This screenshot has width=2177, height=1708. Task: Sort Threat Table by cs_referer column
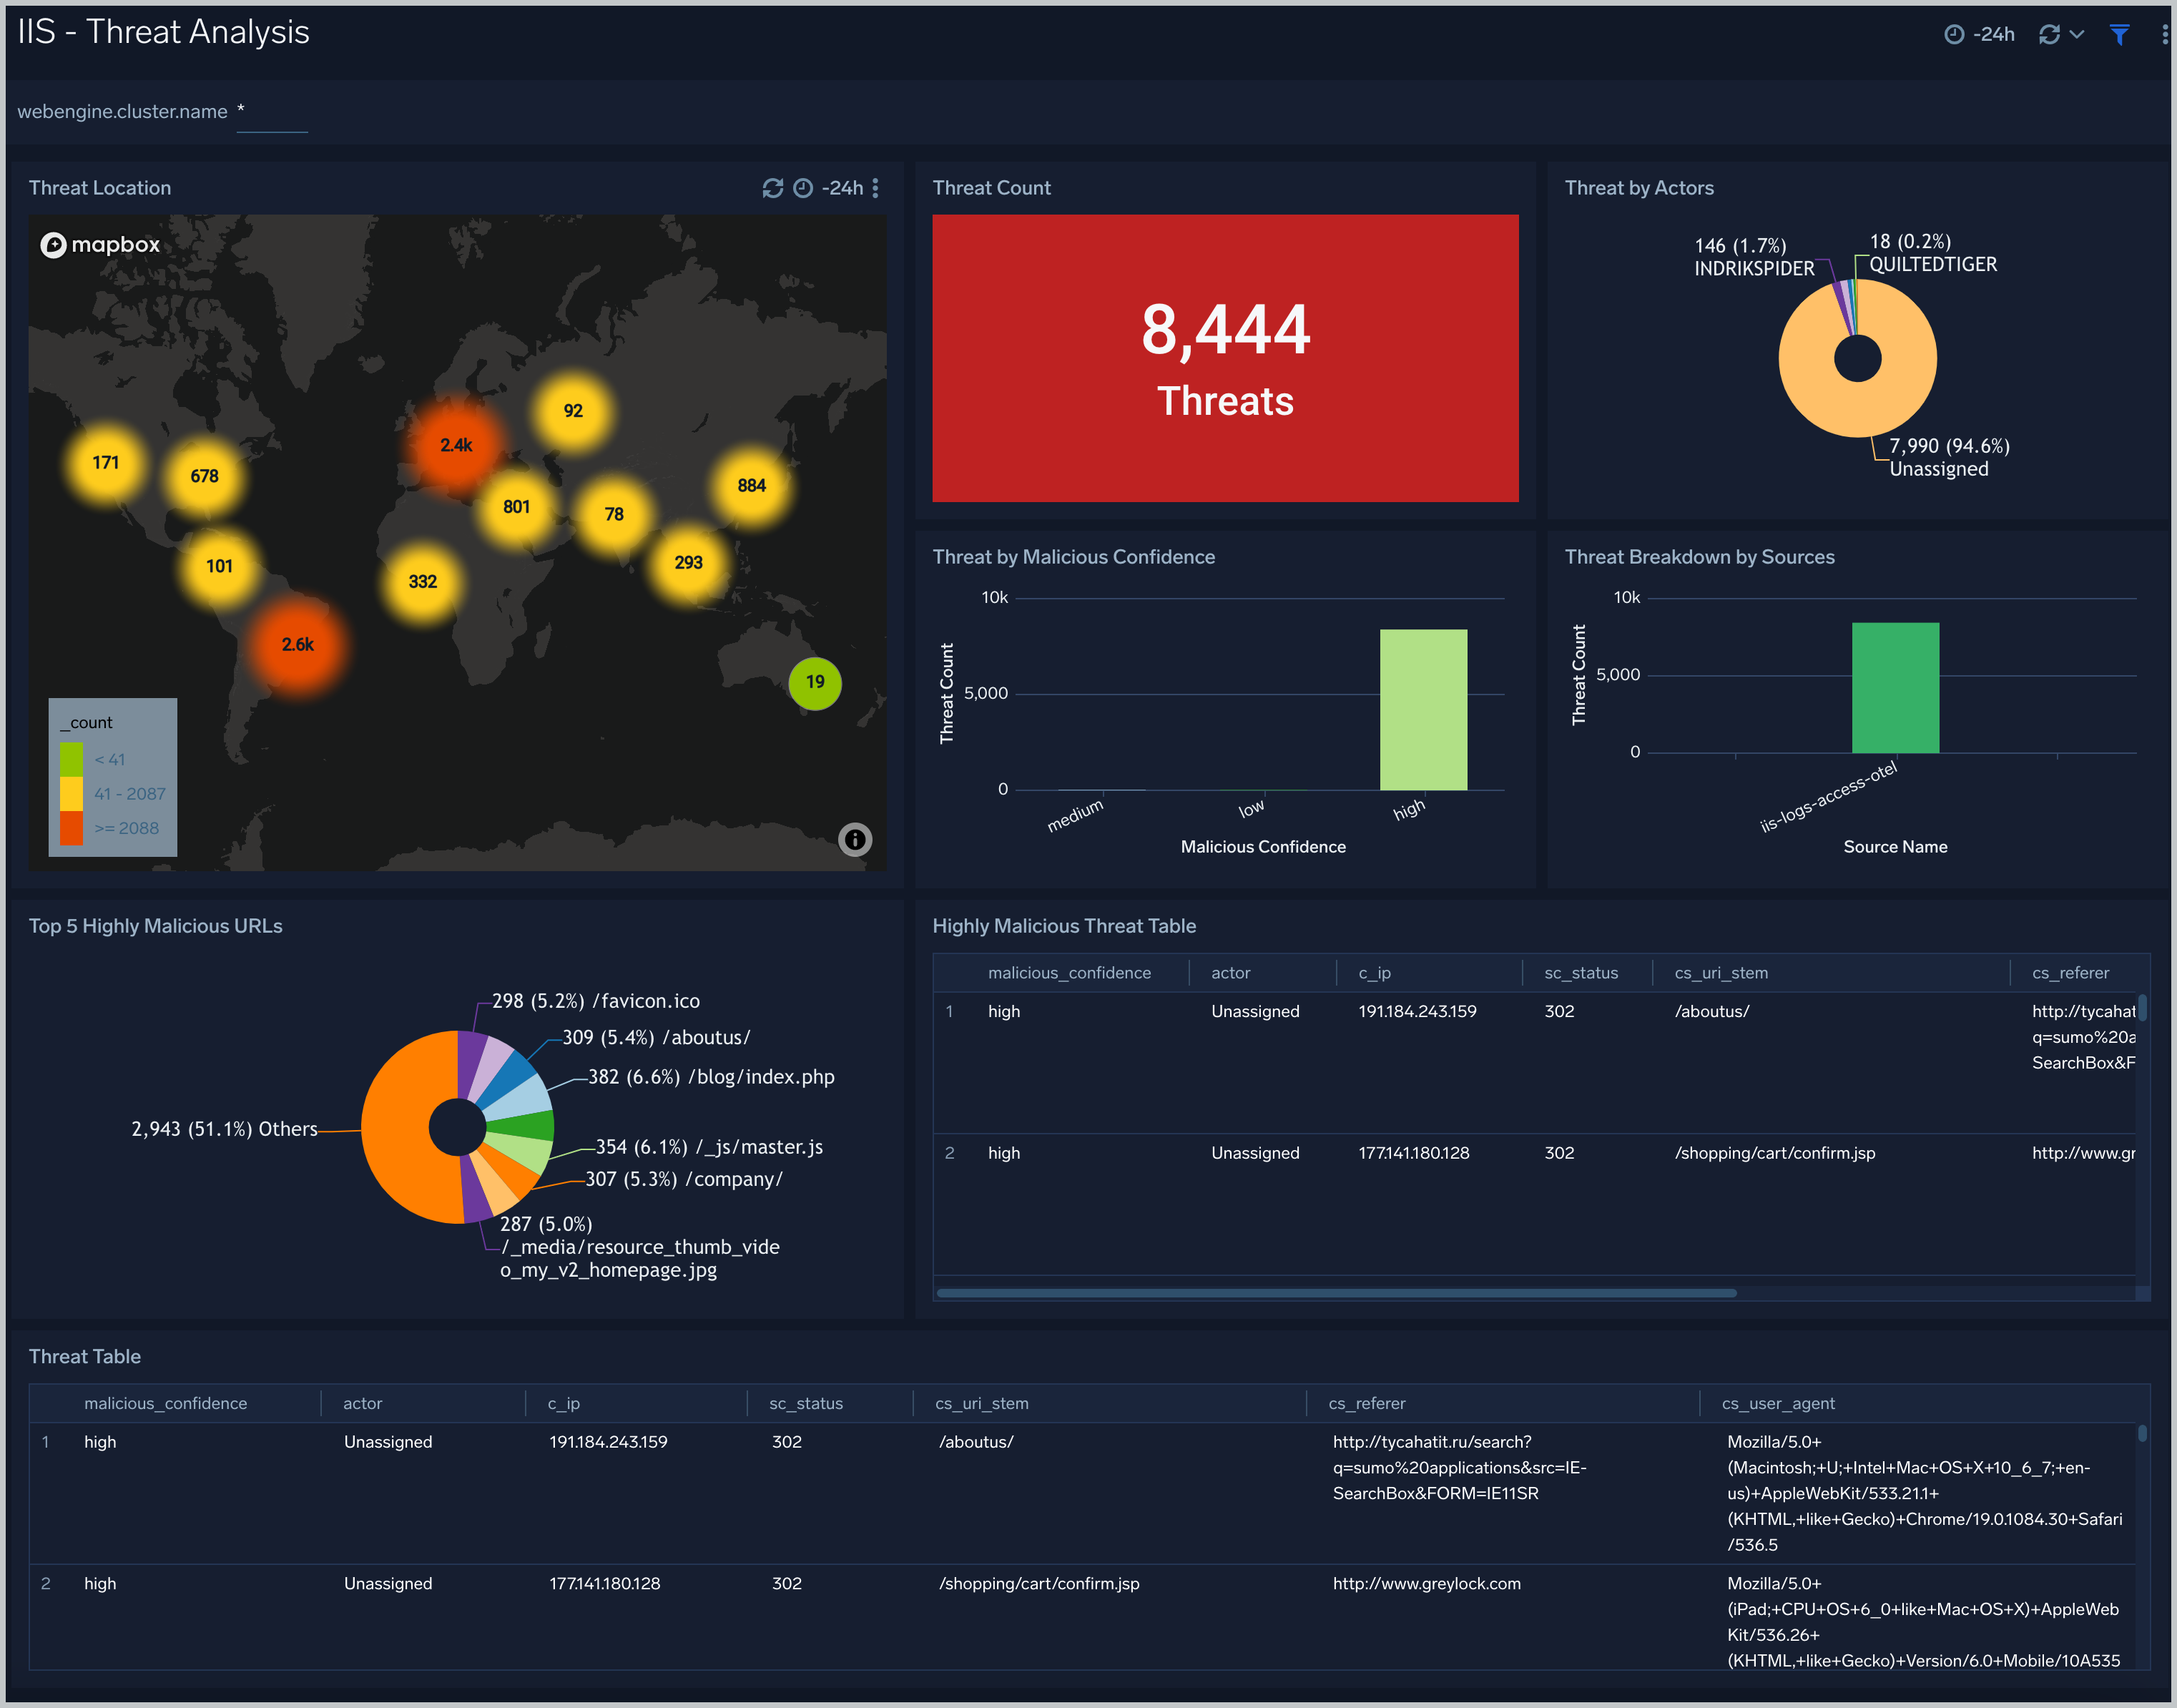(x=1366, y=1403)
